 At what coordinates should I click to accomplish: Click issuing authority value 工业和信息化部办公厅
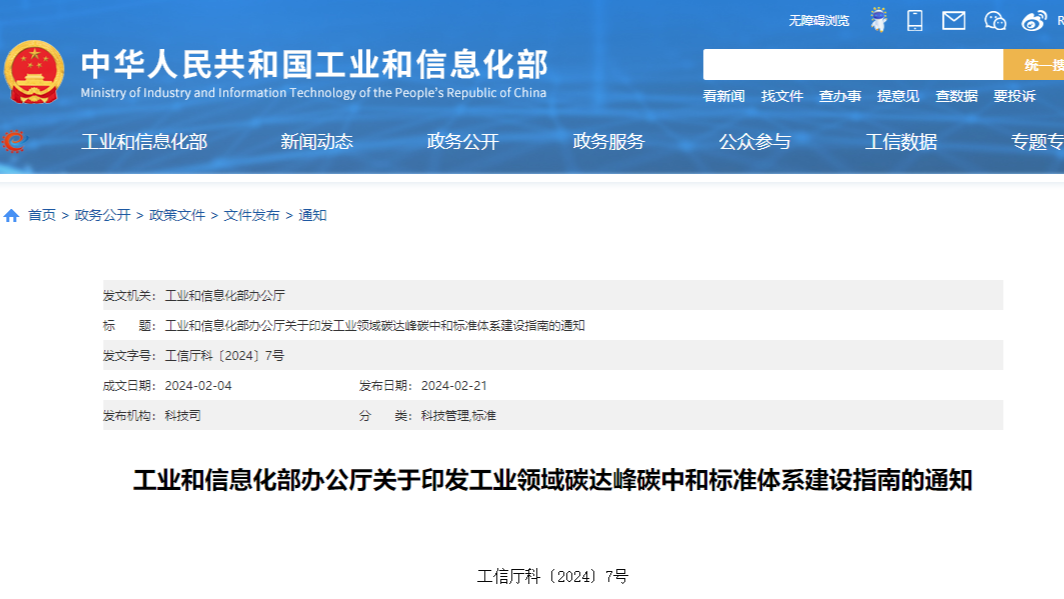[225, 296]
